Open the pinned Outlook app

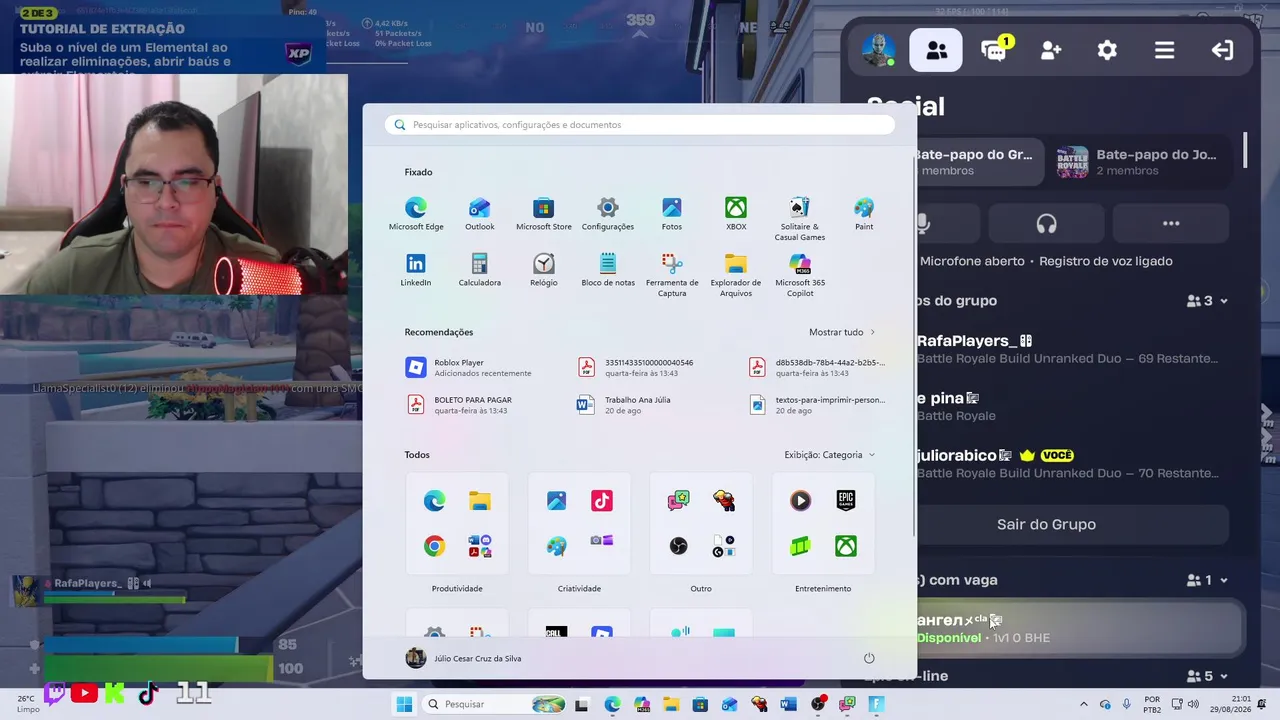point(480,214)
